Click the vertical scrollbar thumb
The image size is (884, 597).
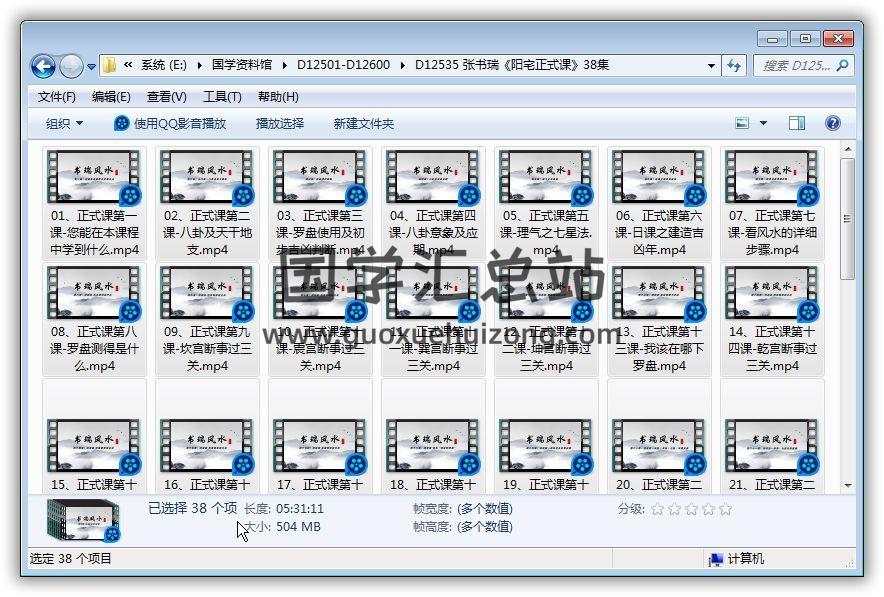click(847, 219)
